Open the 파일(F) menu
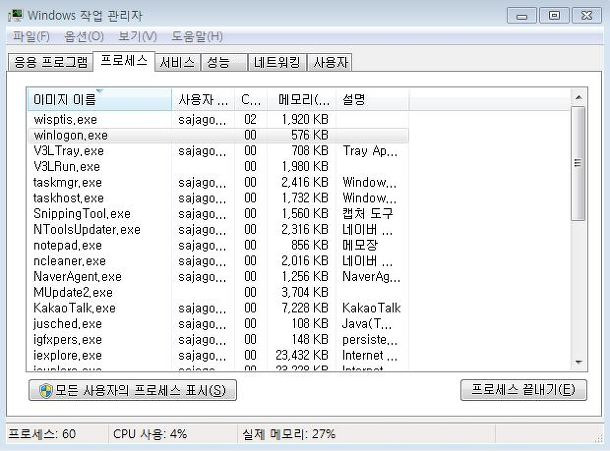Image resolution: width=610 pixels, height=451 pixels. coord(31,37)
